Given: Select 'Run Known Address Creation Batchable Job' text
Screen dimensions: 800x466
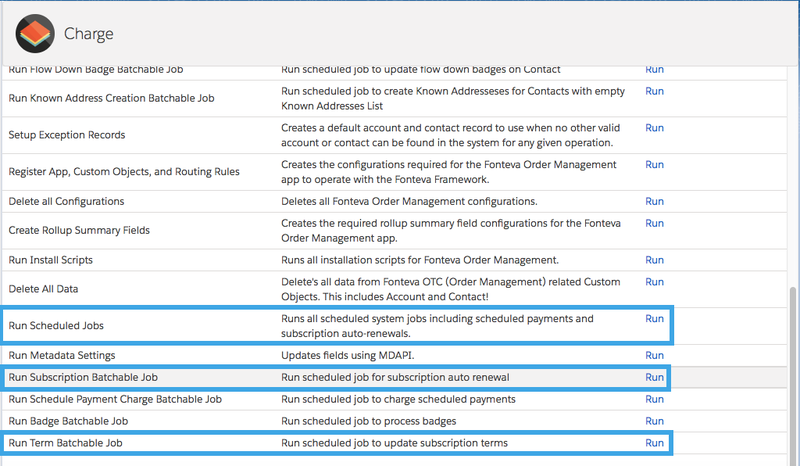Looking at the screenshot, I should (x=111, y=98).
